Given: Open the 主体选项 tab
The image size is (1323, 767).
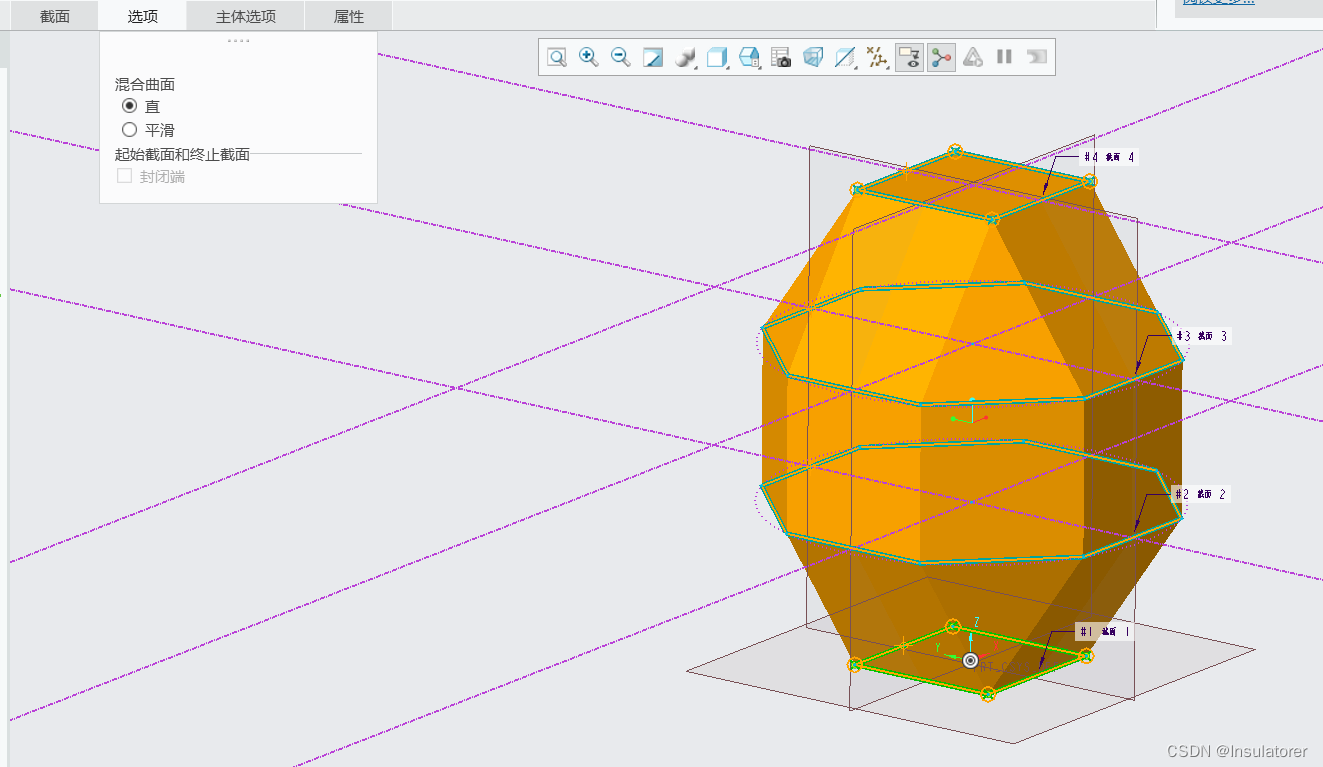Looking at the screenshot, I should [x=246, y=16].
